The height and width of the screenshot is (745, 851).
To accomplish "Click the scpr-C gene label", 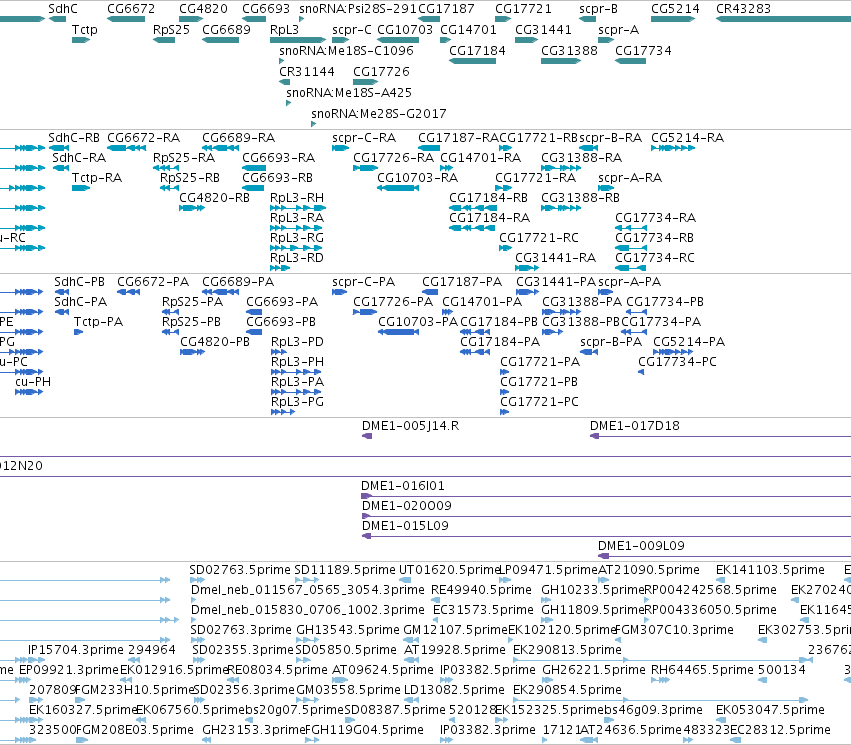I will [x=352, y=29].
